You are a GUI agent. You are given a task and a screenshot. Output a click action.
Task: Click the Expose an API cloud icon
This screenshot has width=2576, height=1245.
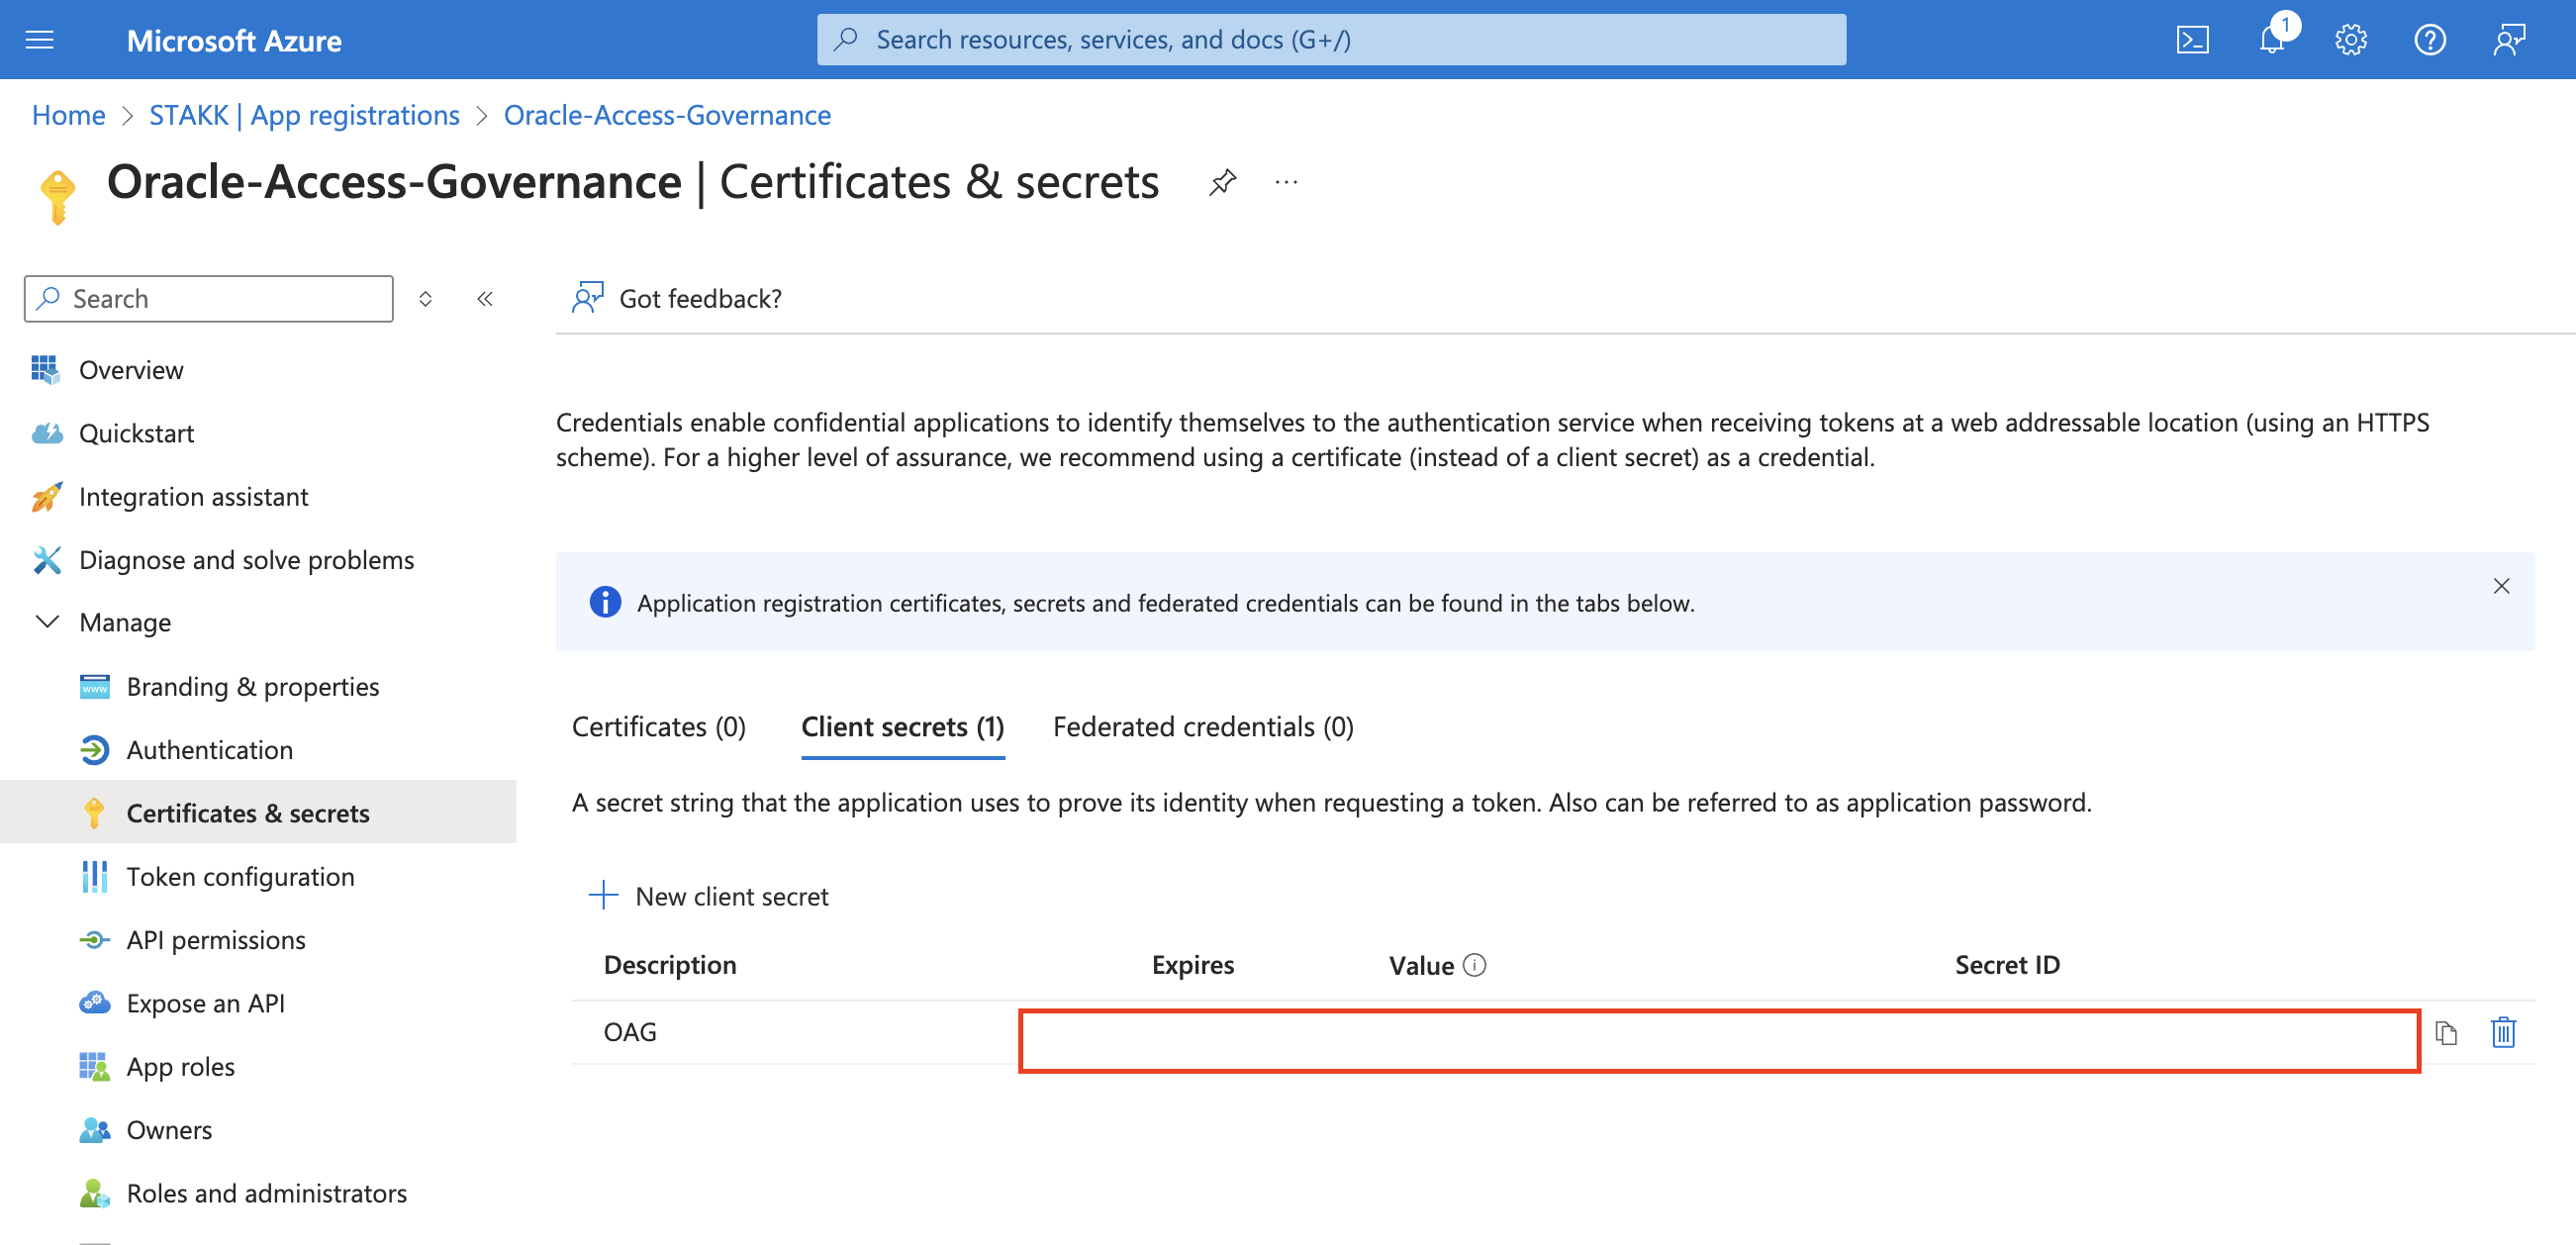(94, 1002)
